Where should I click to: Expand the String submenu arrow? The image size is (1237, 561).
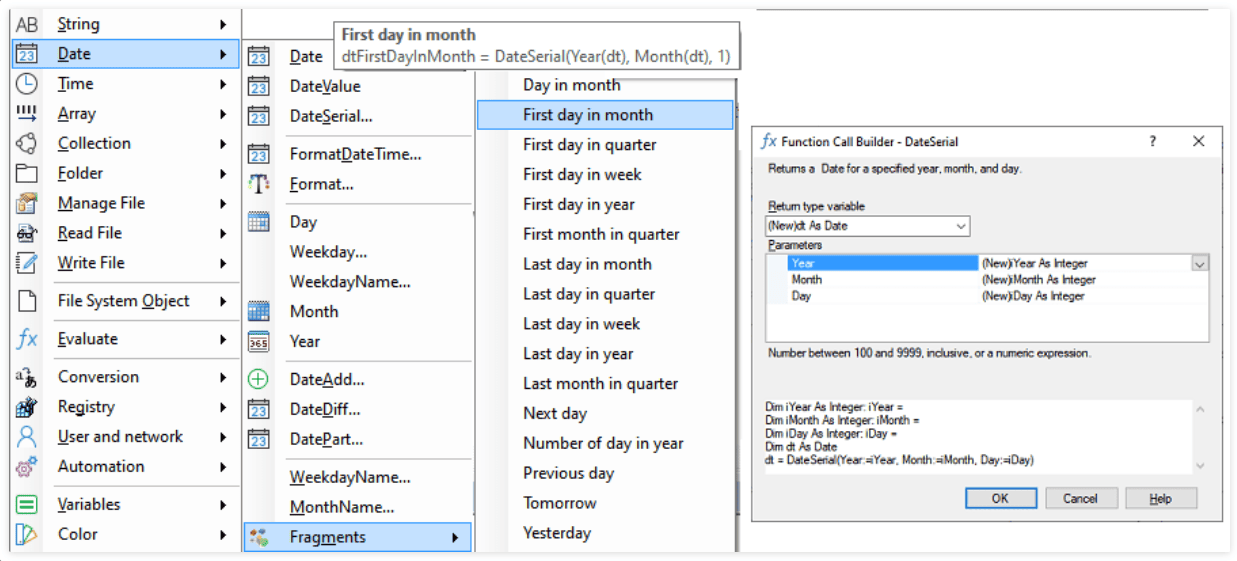(x=223, y=24)
